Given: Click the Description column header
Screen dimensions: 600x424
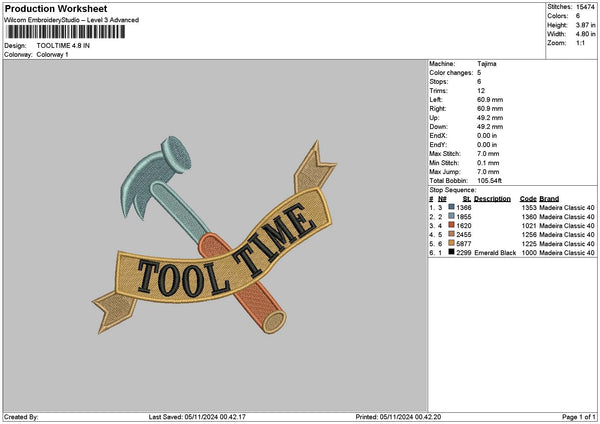Looking at the screenshot, I should point(492,198).
